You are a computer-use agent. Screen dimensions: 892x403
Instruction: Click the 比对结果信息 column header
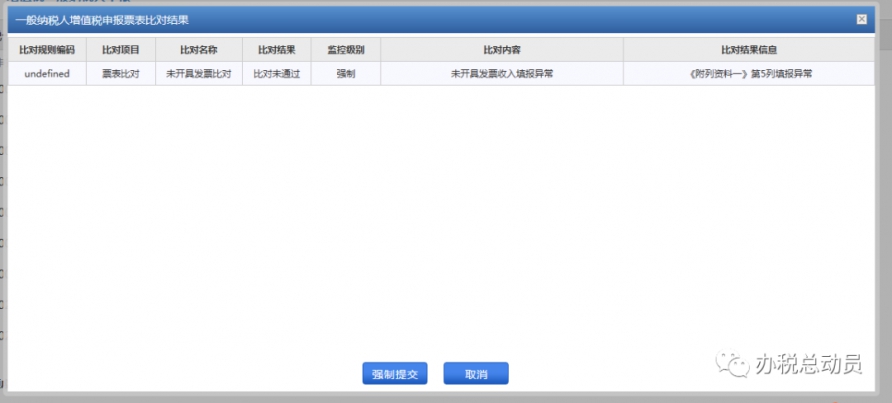(749, 50)
